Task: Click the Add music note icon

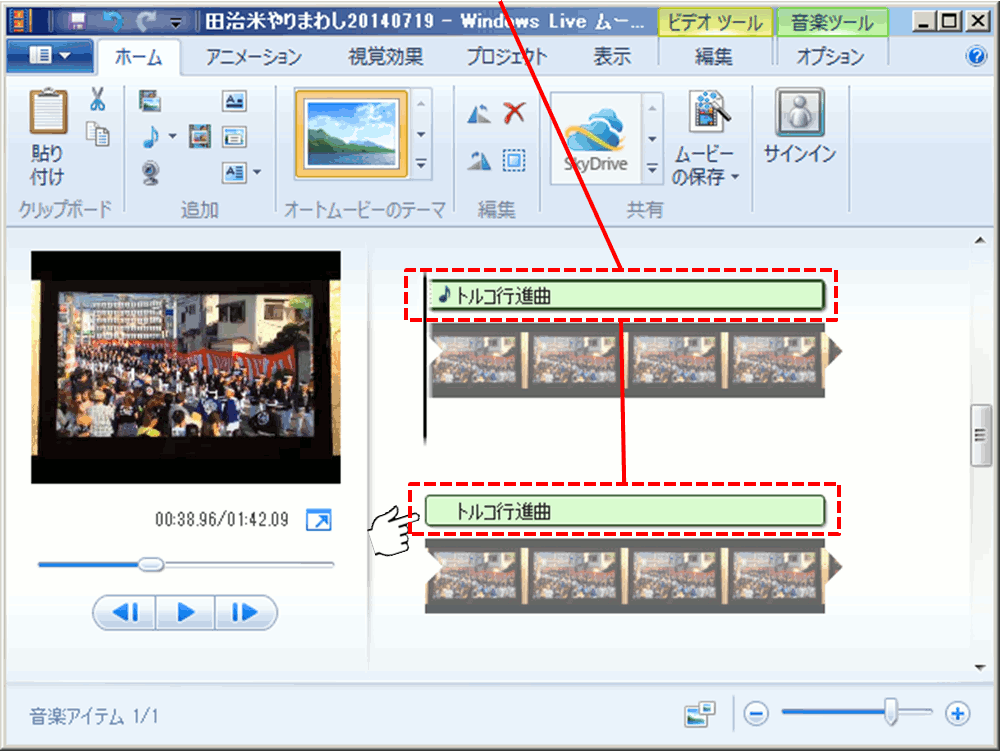Action: click(x=150, y=136)
